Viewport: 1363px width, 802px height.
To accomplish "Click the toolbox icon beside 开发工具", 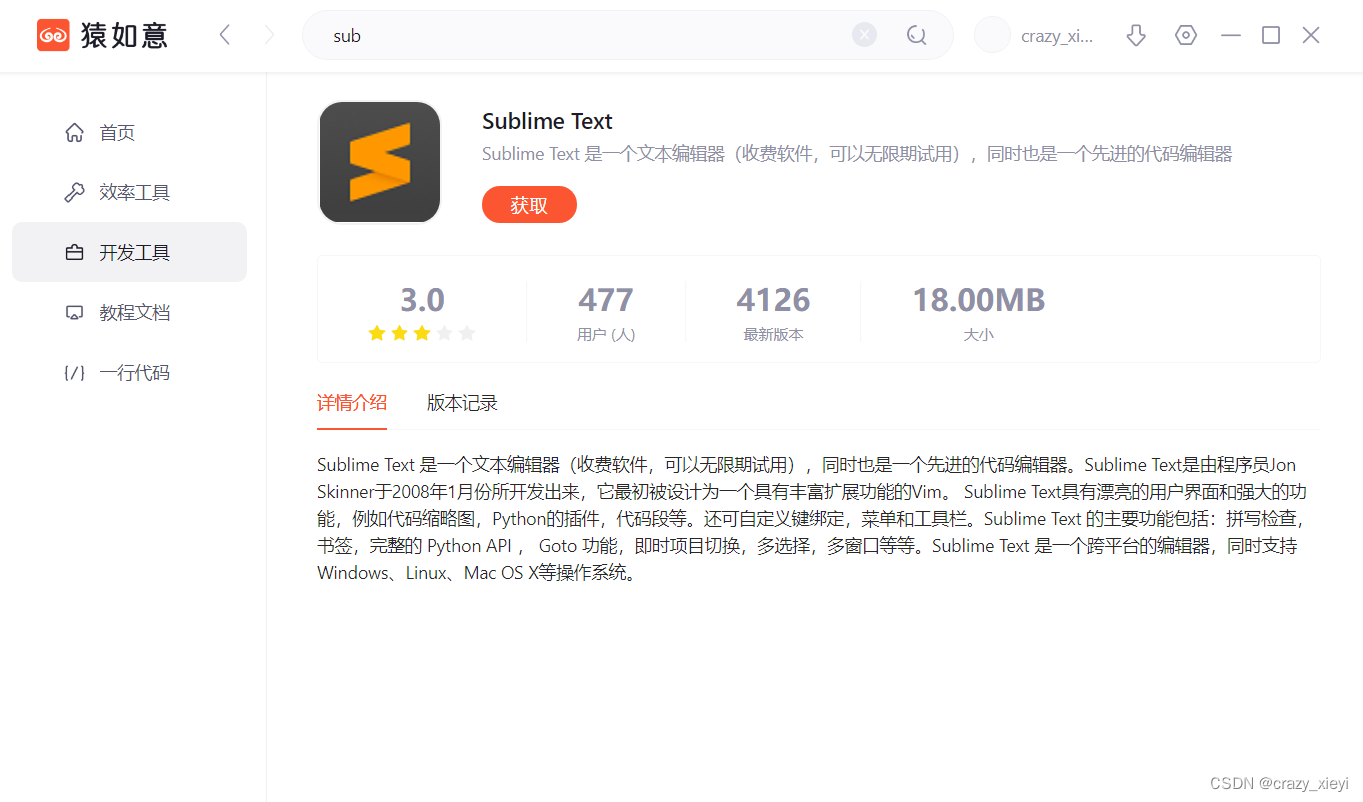I will (x=74, y=253).
